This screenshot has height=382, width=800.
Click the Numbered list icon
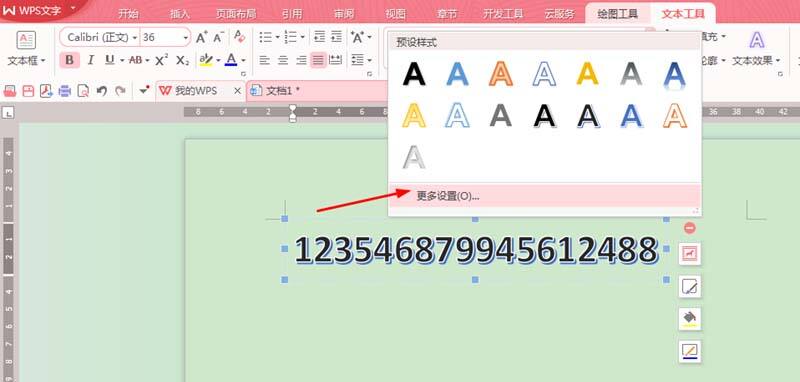290,37
